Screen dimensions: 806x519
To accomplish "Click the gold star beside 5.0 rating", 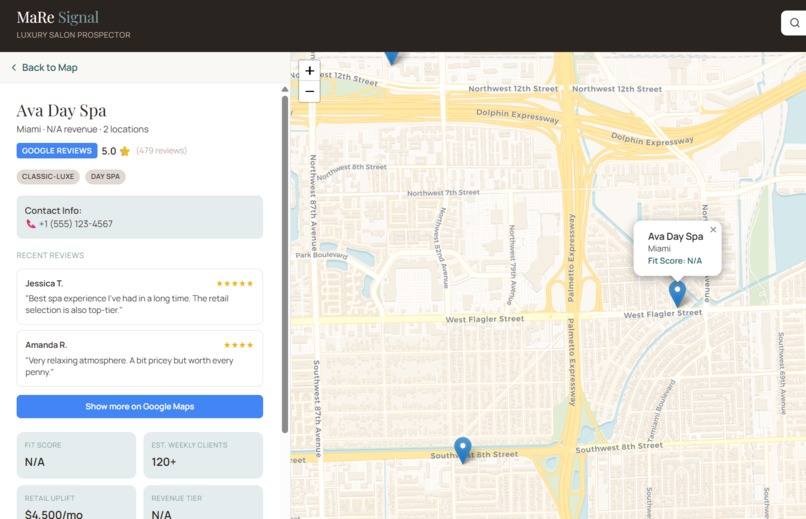I will tap(125, 151).
